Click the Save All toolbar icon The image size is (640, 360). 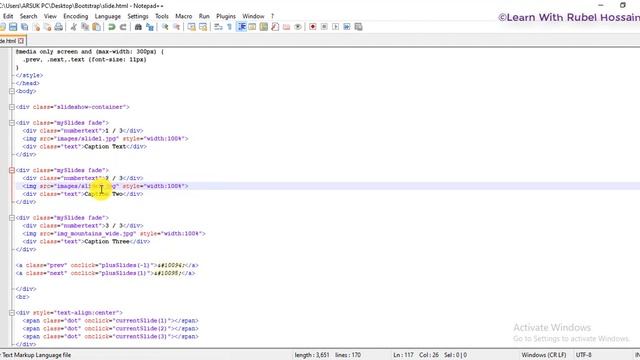tap(24, 27)
